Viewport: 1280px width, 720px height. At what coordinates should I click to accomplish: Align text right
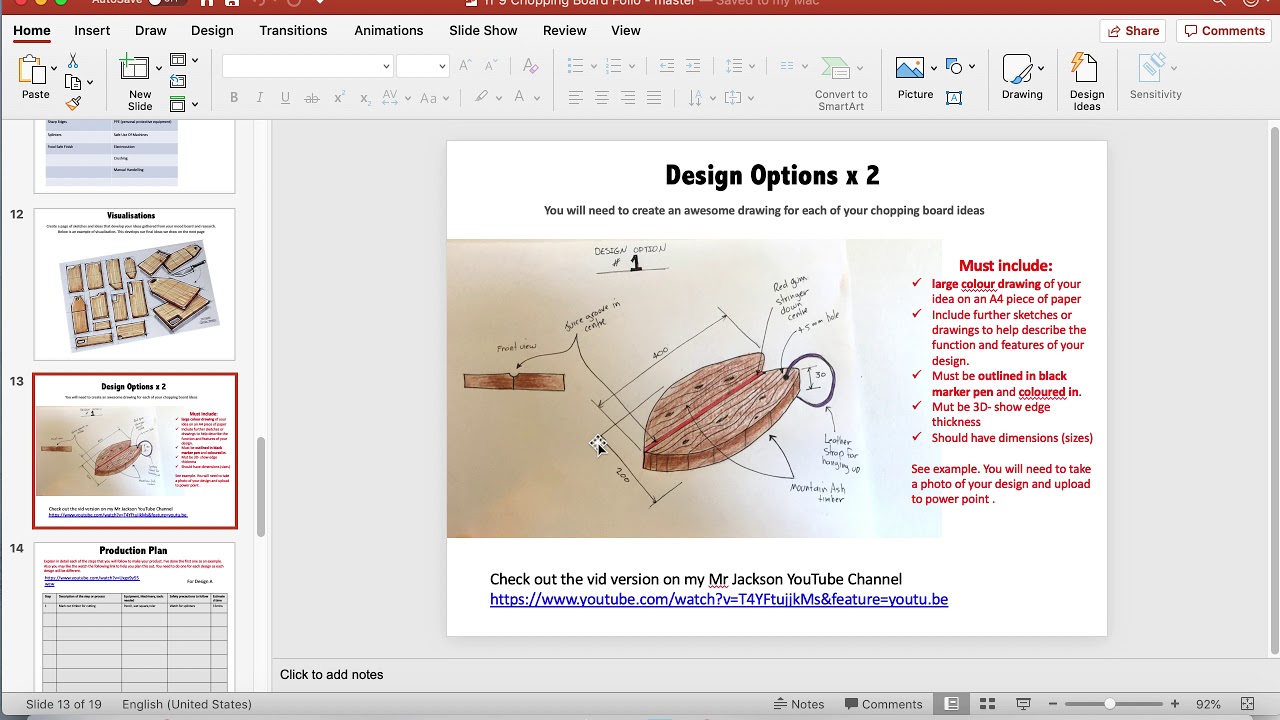tap(628, 98)
